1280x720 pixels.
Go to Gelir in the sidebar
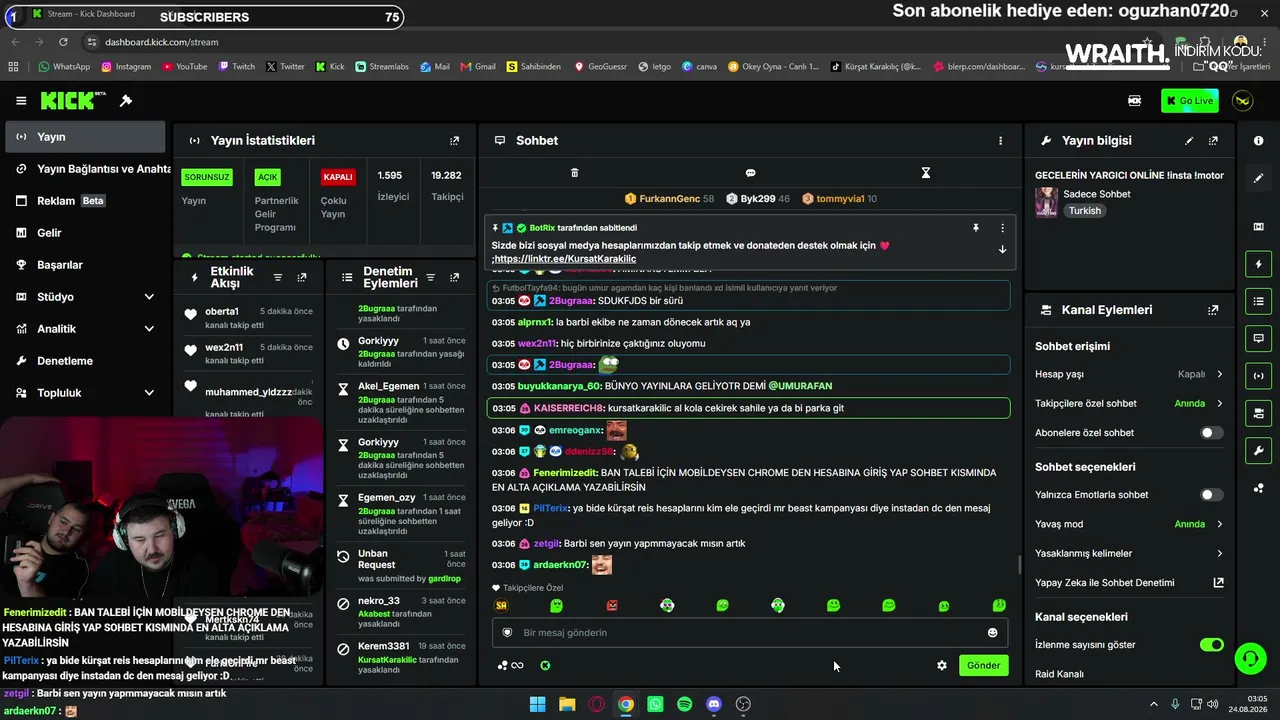pos(85,233)
